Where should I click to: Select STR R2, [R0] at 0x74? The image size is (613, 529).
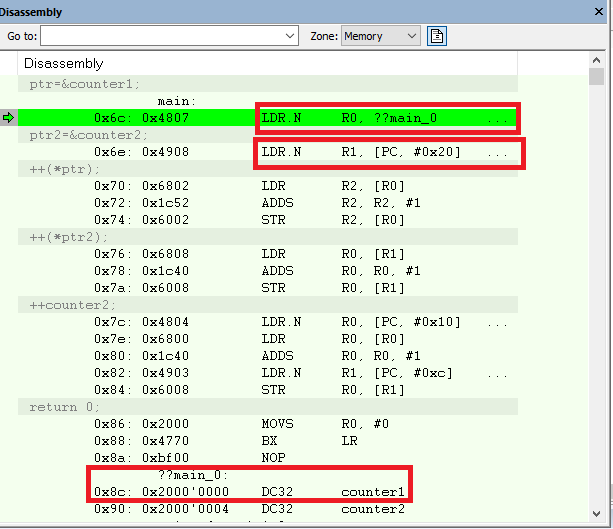[268, 220]
